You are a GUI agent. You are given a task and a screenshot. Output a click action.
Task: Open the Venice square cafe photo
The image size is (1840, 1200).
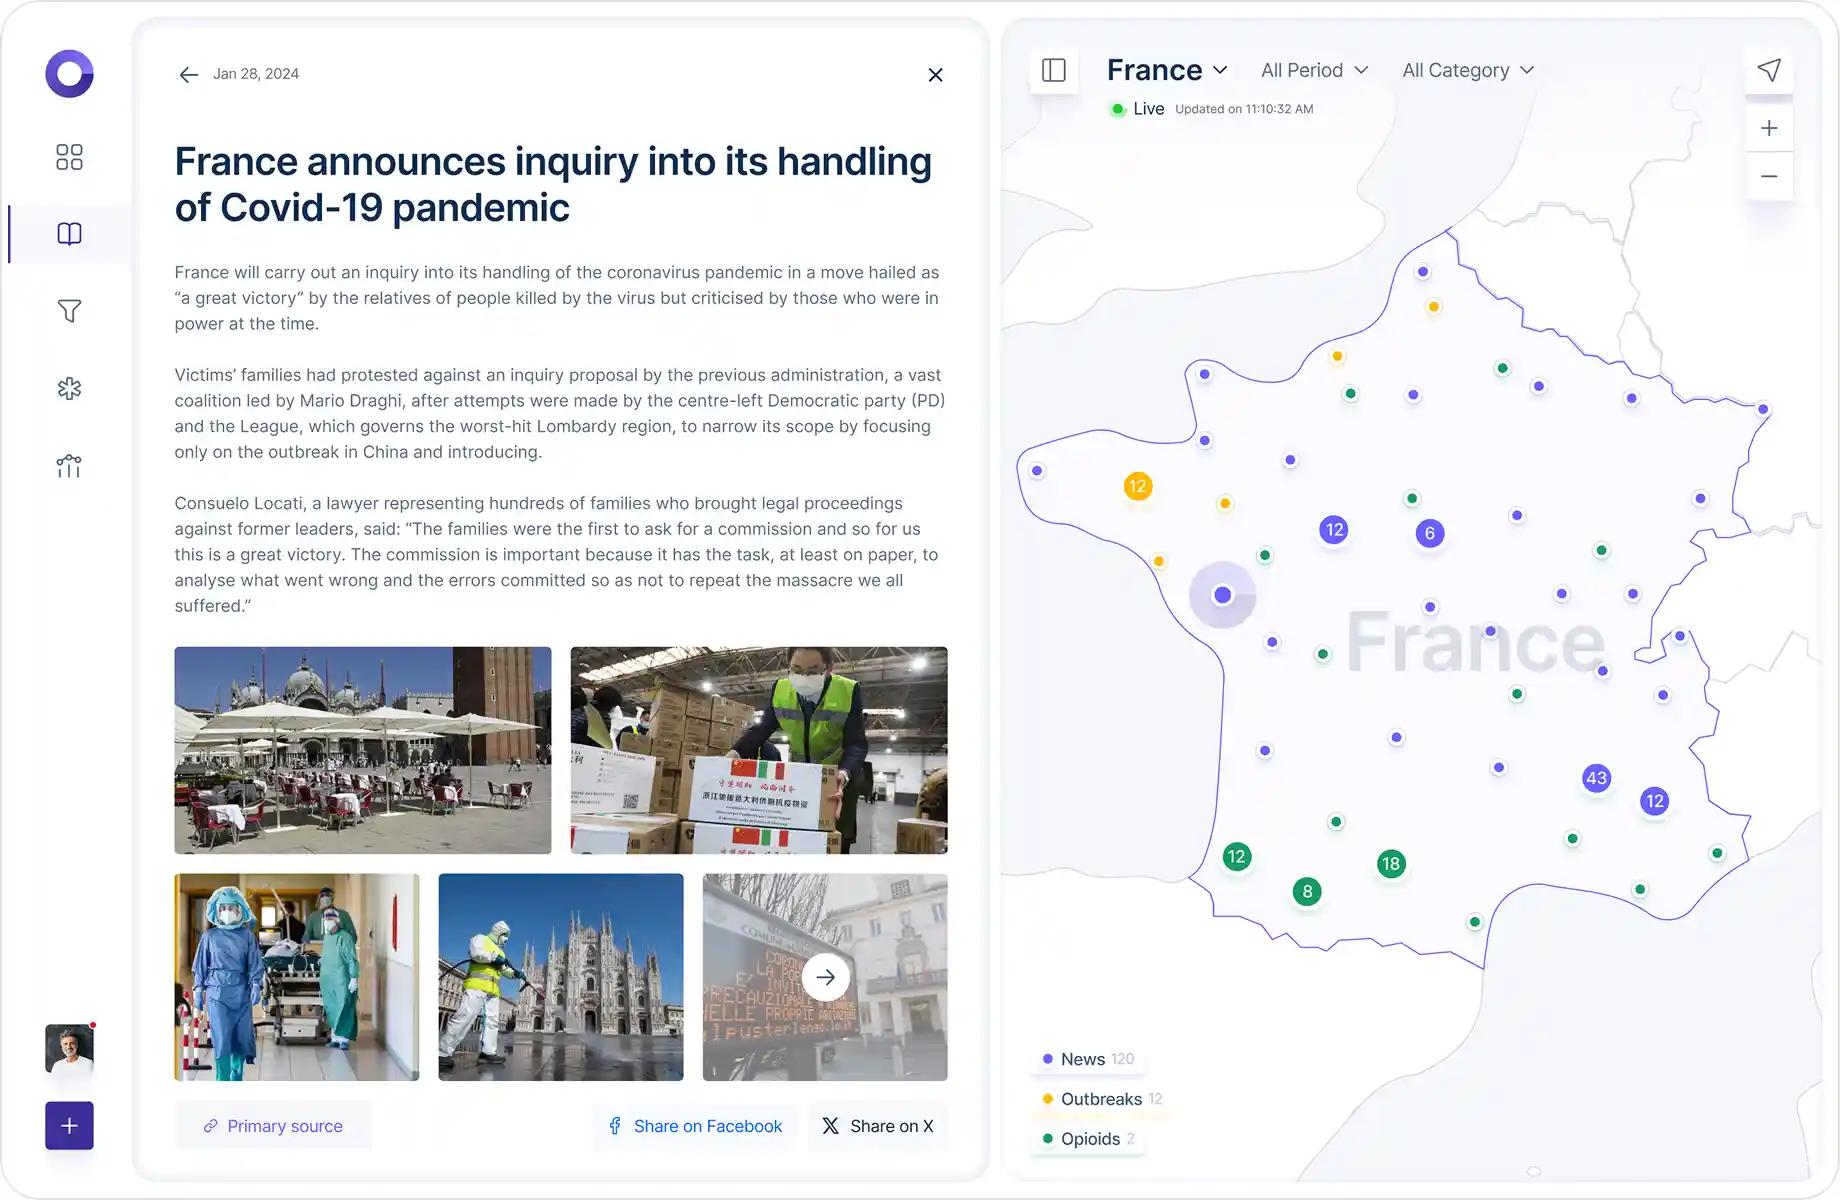point(363,750)
